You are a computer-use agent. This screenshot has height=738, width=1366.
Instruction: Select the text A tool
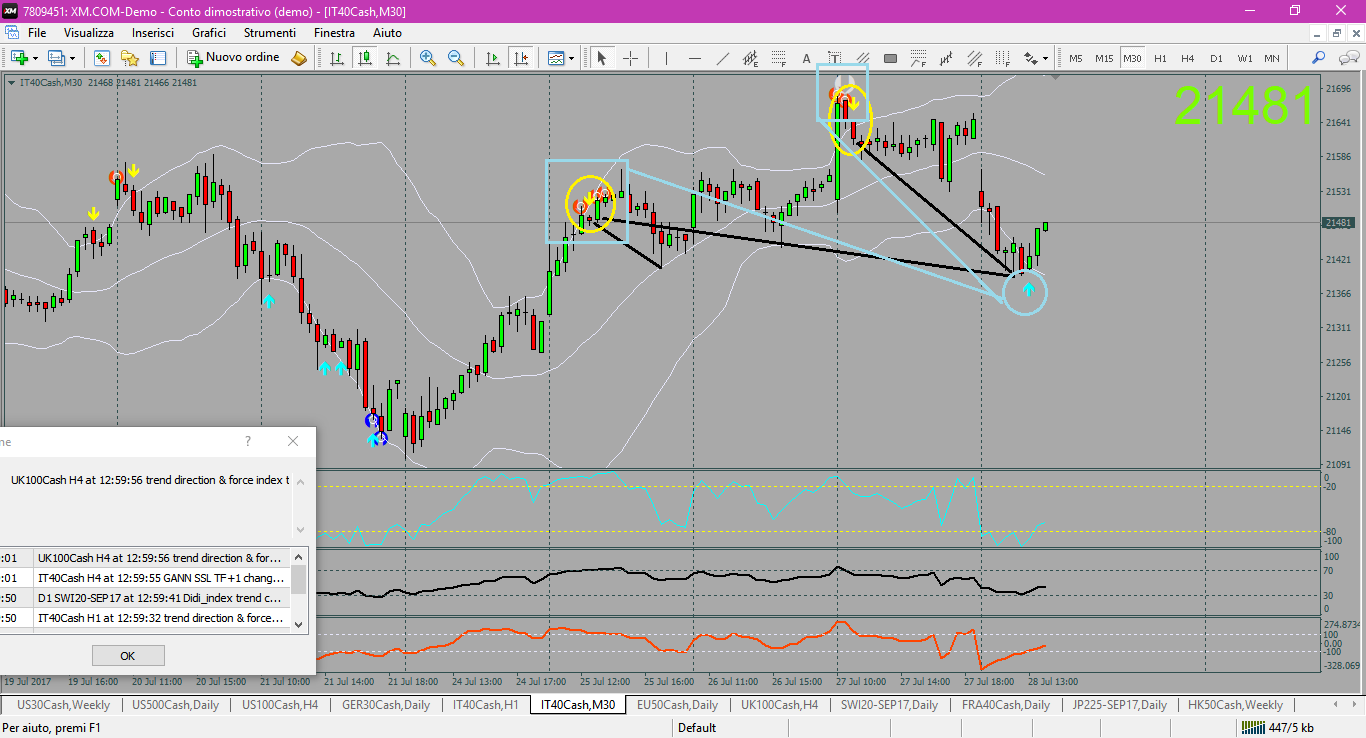(806, 58)
